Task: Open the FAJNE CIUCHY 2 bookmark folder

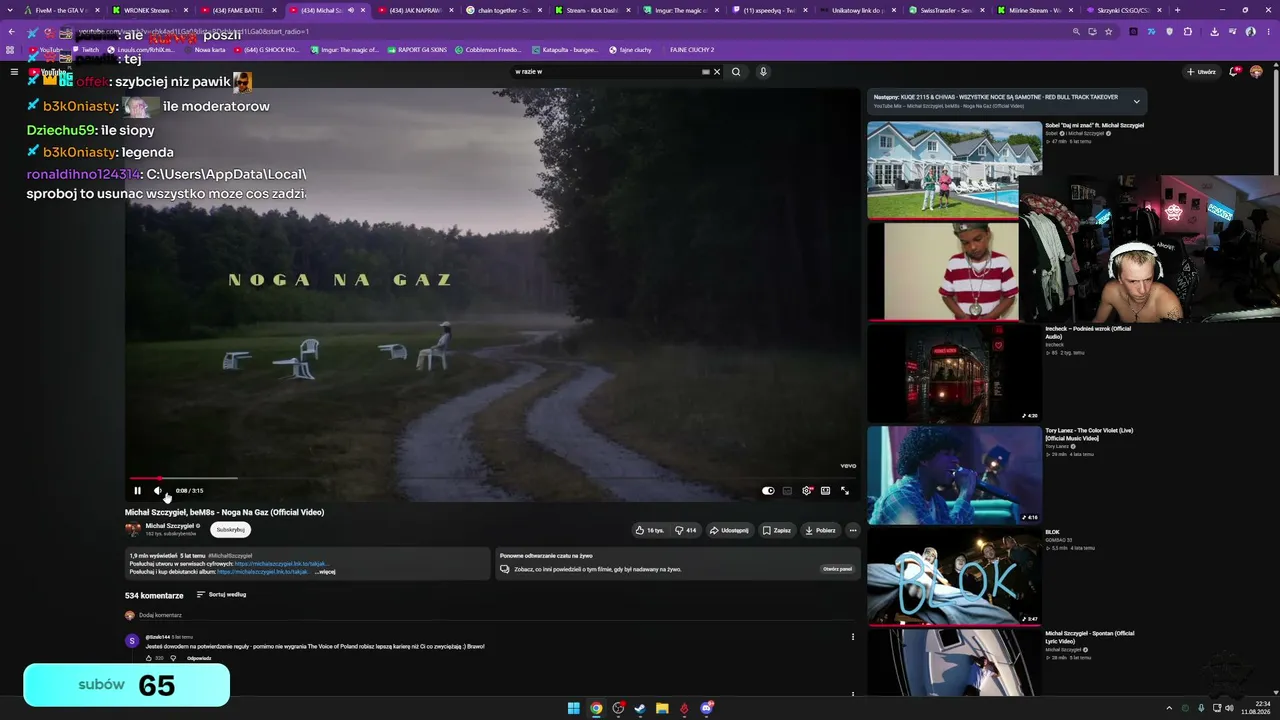Action: [691, 49]
